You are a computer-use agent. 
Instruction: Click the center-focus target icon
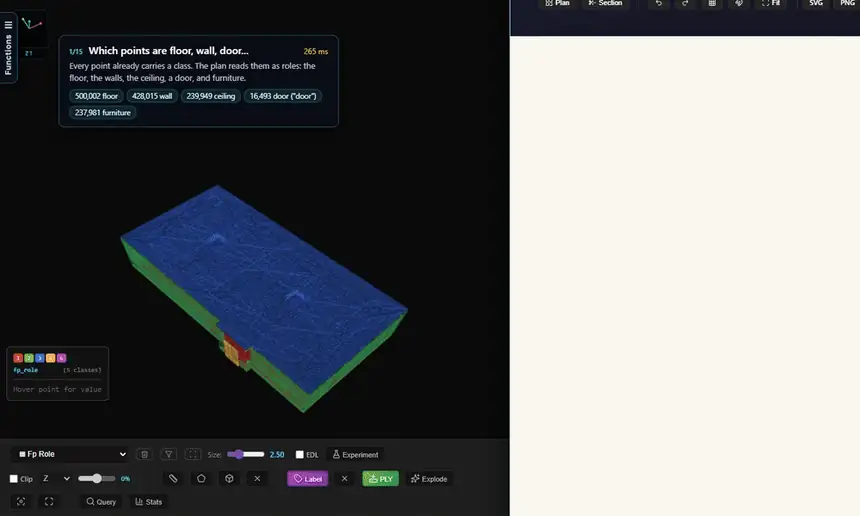point(21,502)
